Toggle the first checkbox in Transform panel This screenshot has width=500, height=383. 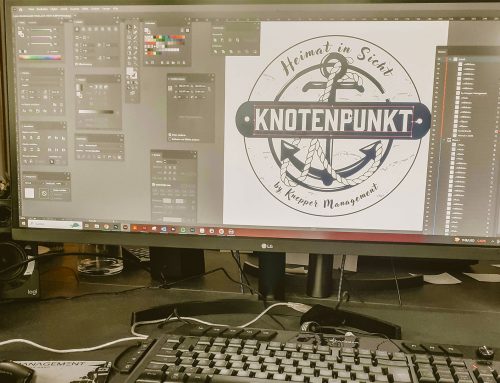pyautogui.click(x=170, y=135)
